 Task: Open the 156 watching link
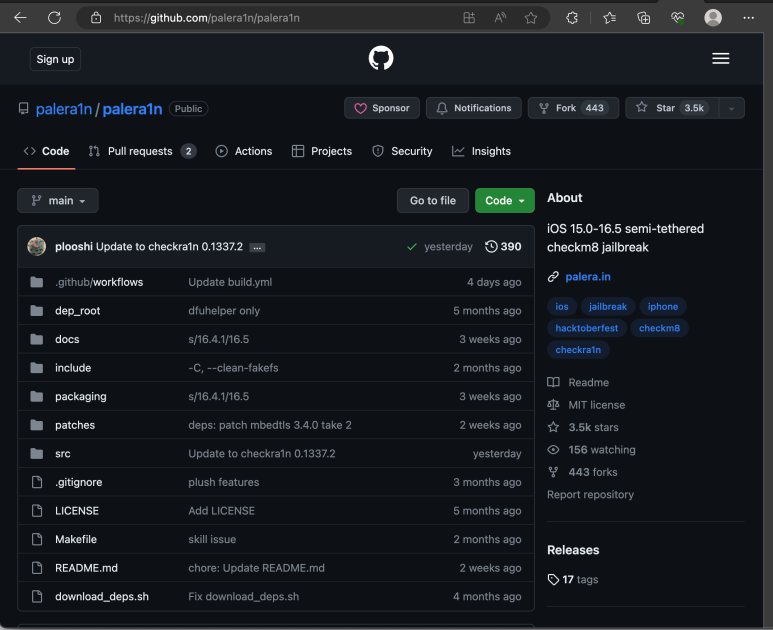591,450
